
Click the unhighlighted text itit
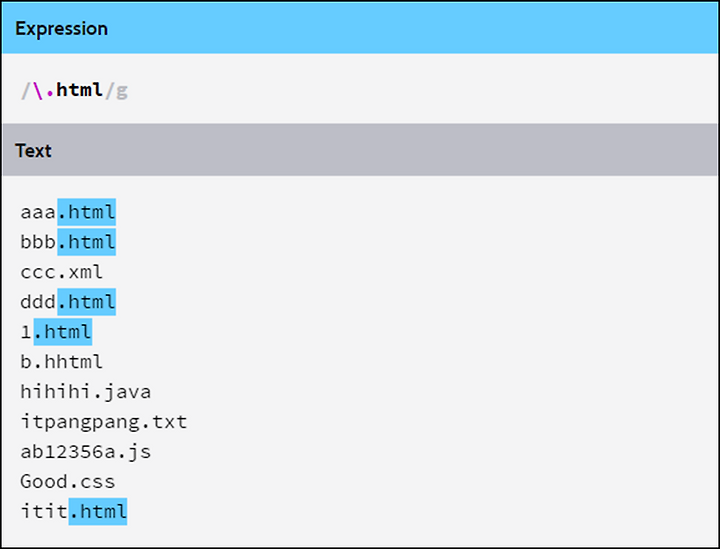coord(44,512)
